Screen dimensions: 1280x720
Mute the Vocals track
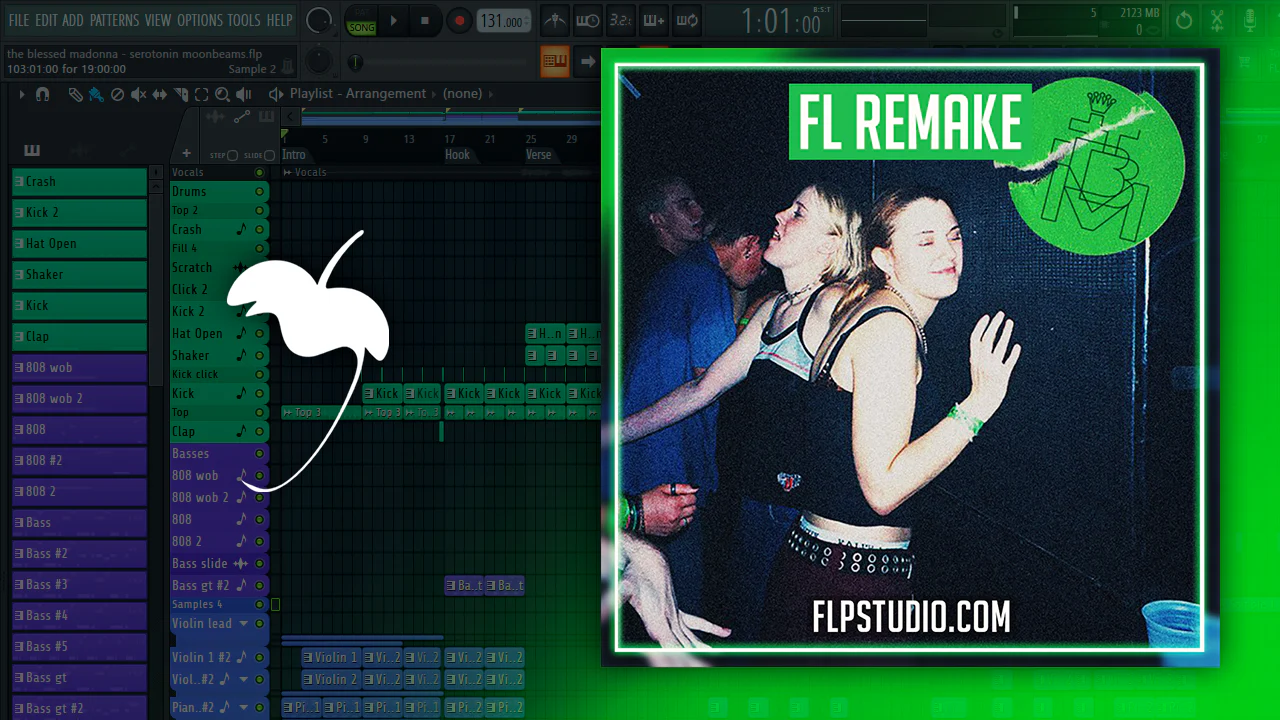click(x=260, y=172)
